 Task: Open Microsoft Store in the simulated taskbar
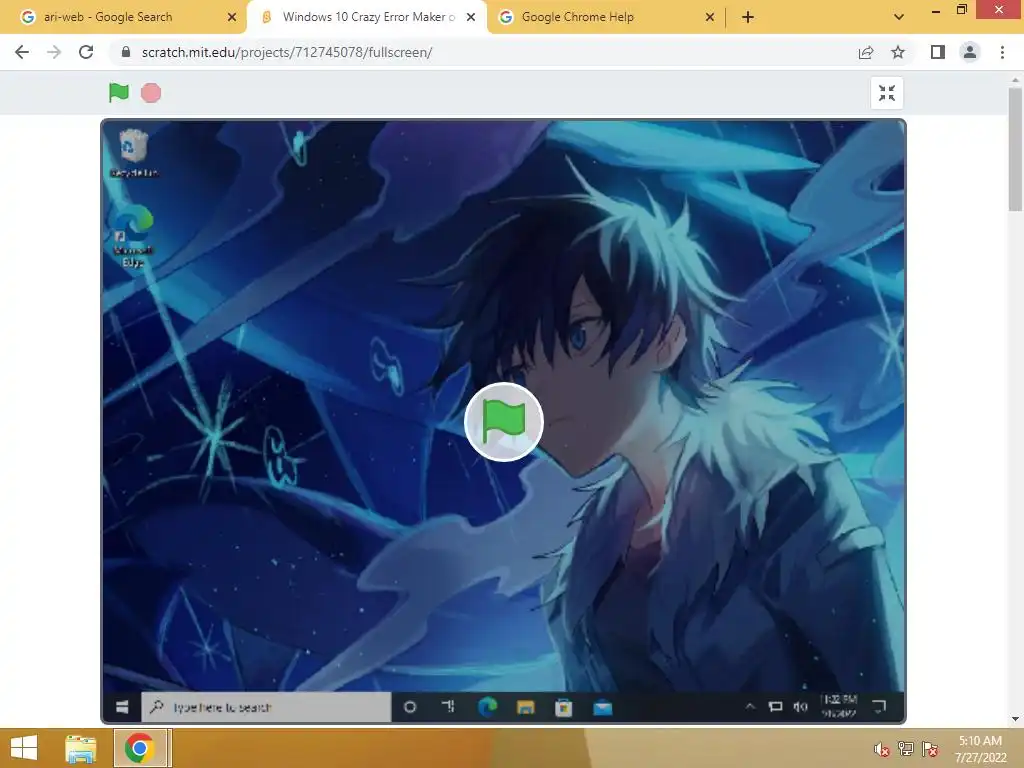pos(564,707)
